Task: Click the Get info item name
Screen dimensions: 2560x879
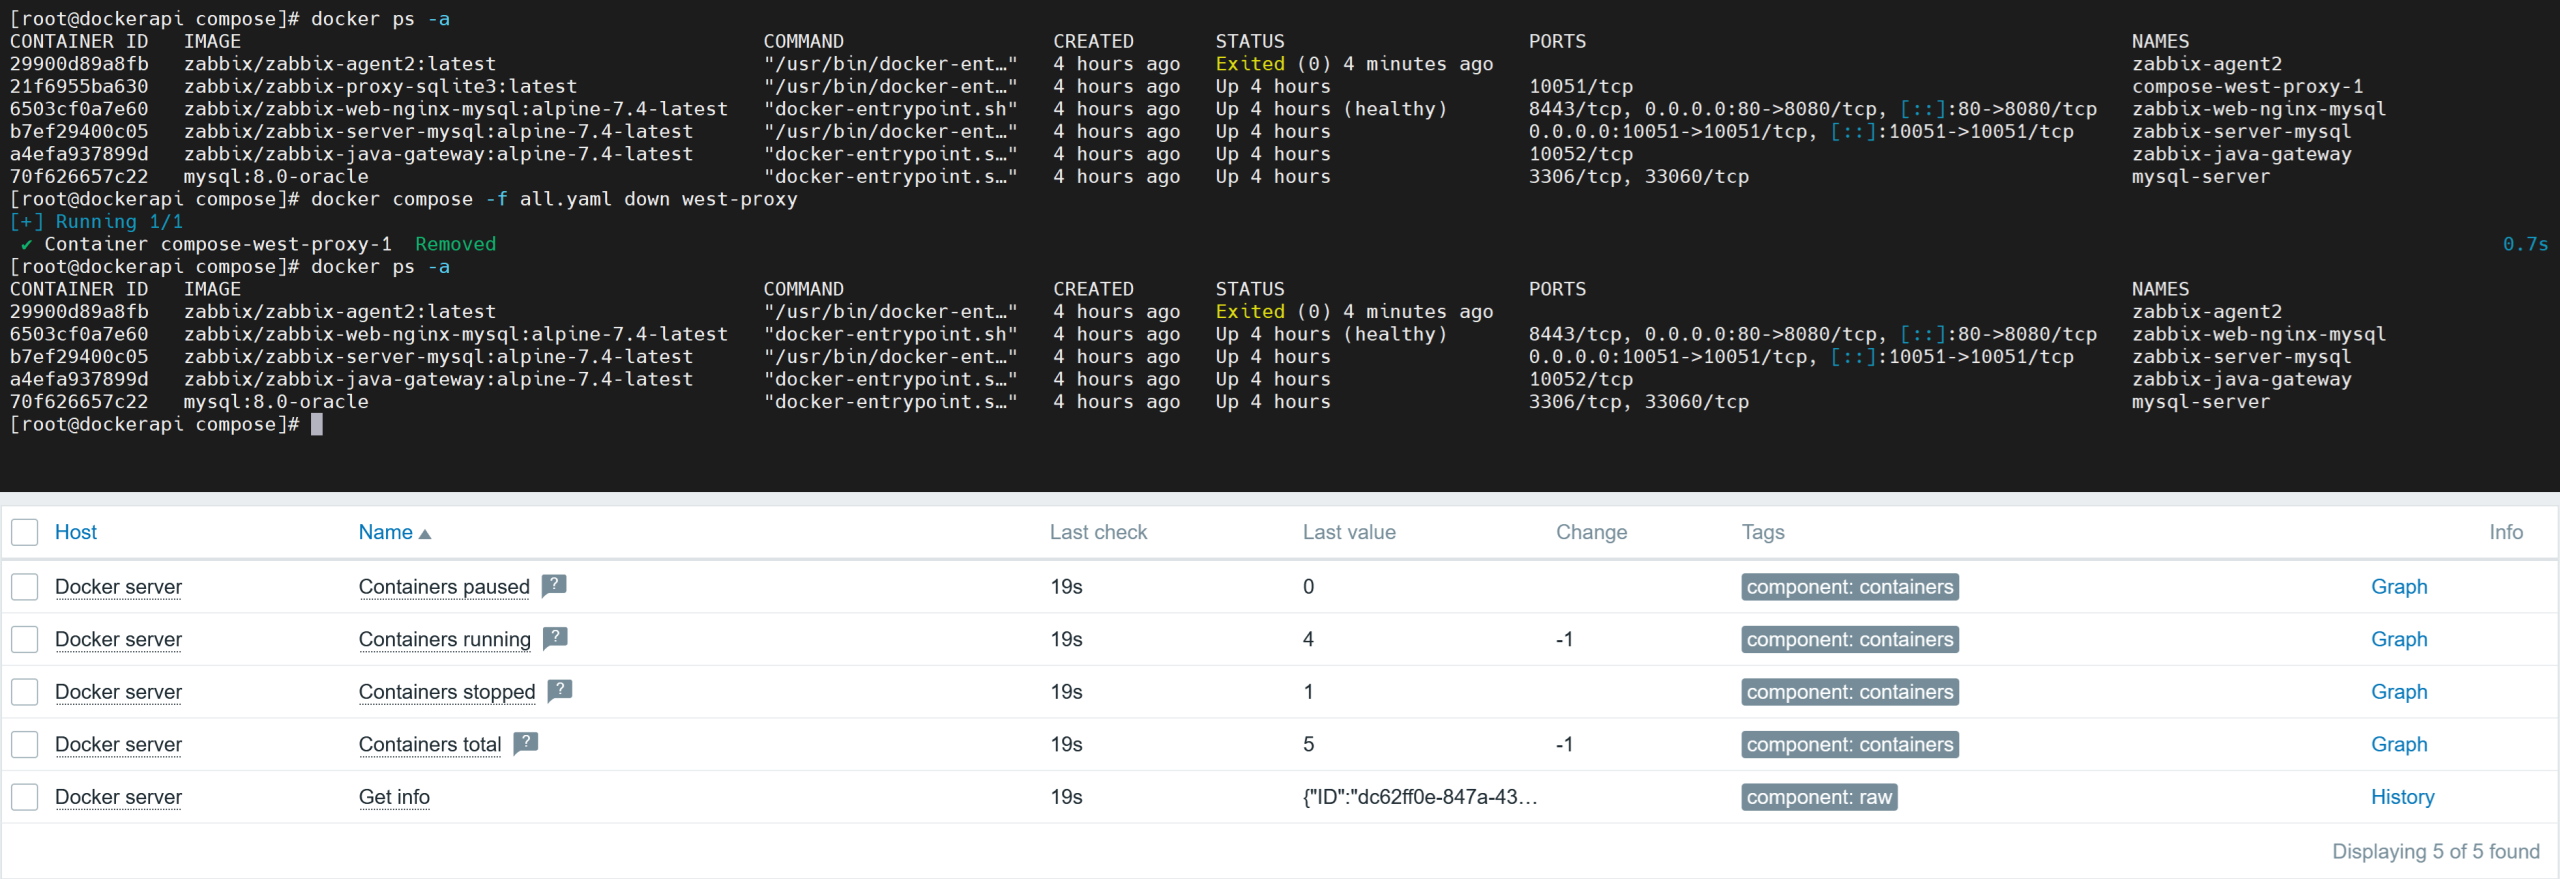Action: point(394,797)
